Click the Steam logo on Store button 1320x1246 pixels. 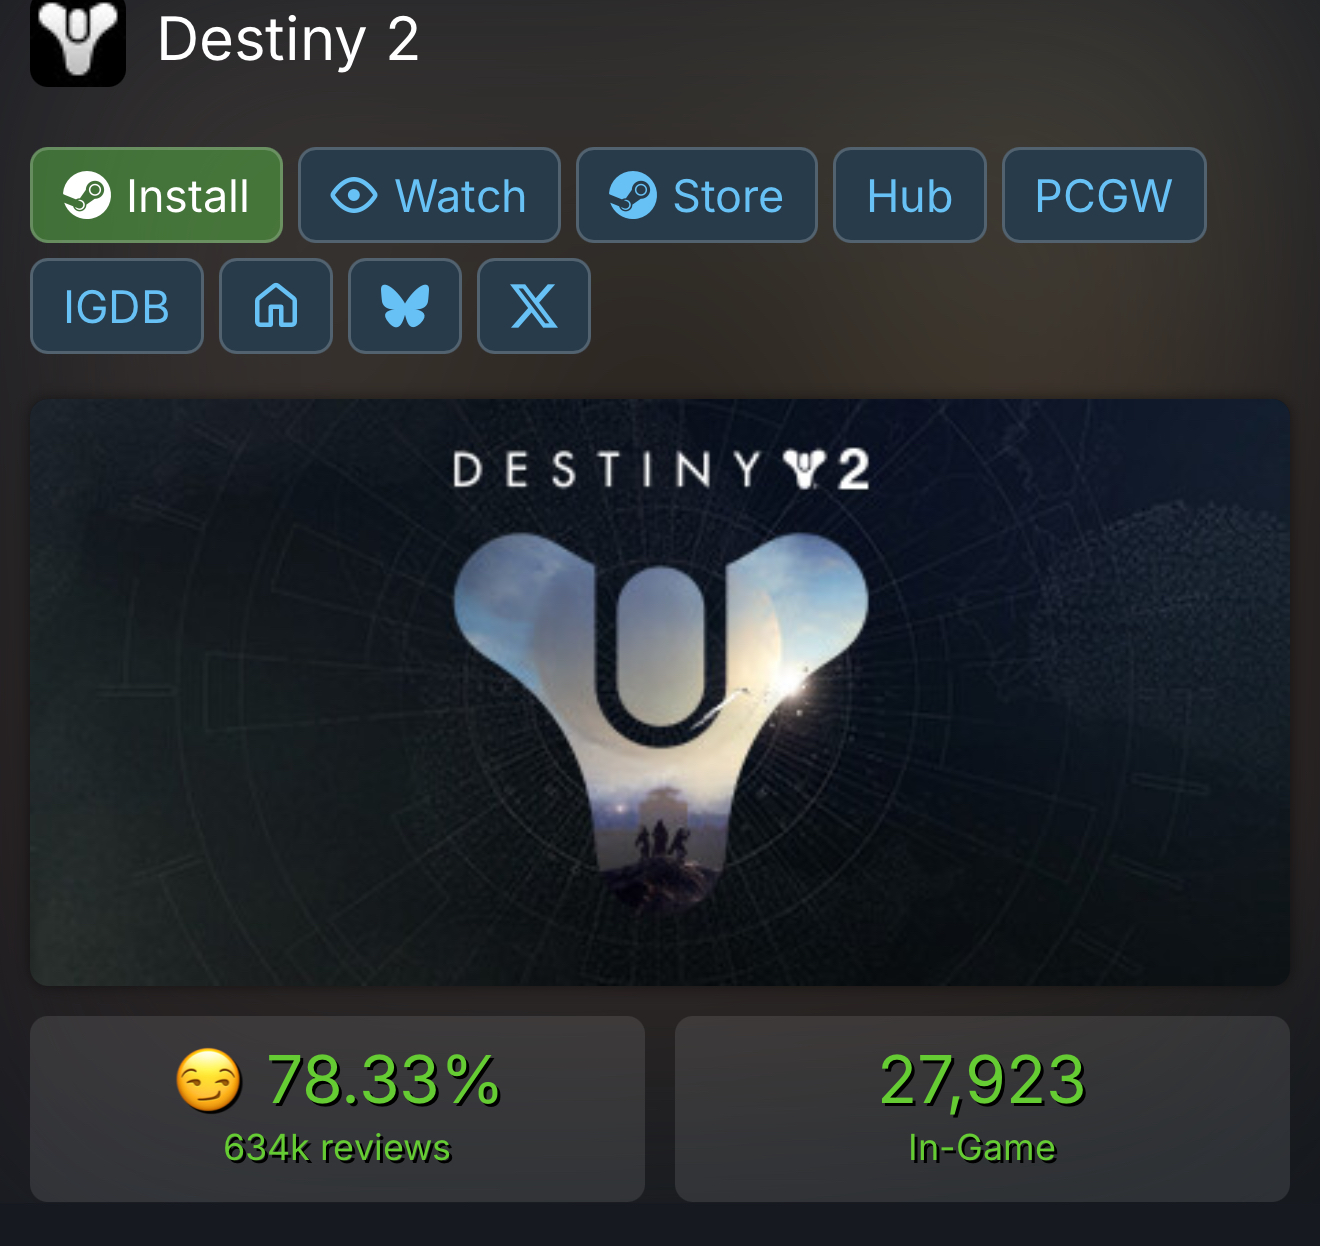coord(633,195)
